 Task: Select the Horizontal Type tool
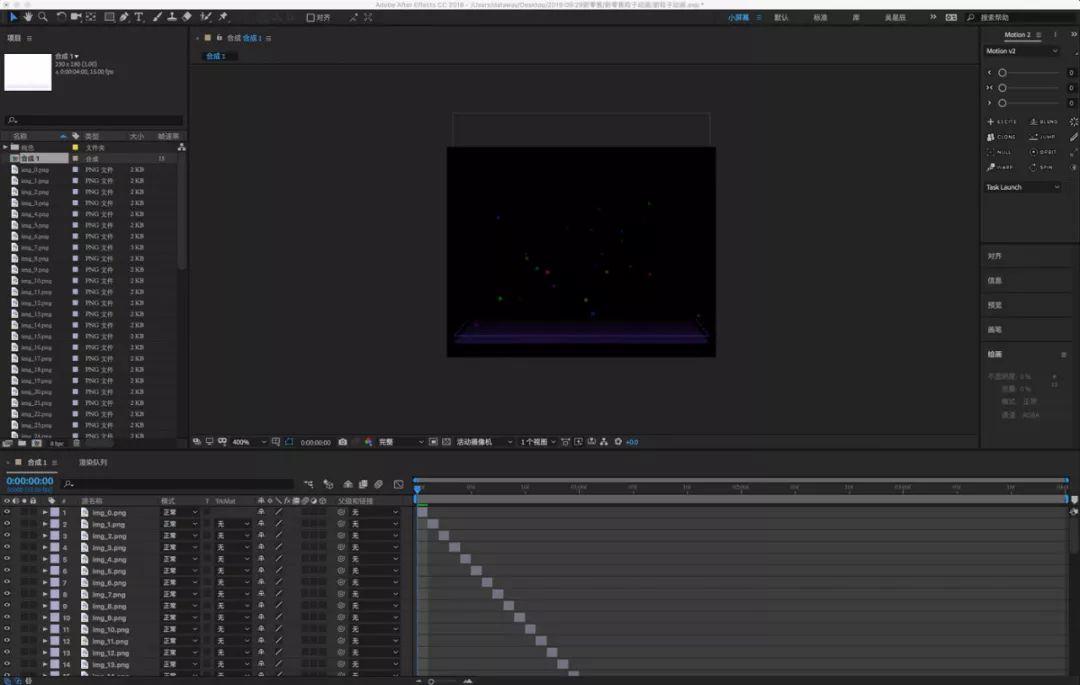(139, 17)
